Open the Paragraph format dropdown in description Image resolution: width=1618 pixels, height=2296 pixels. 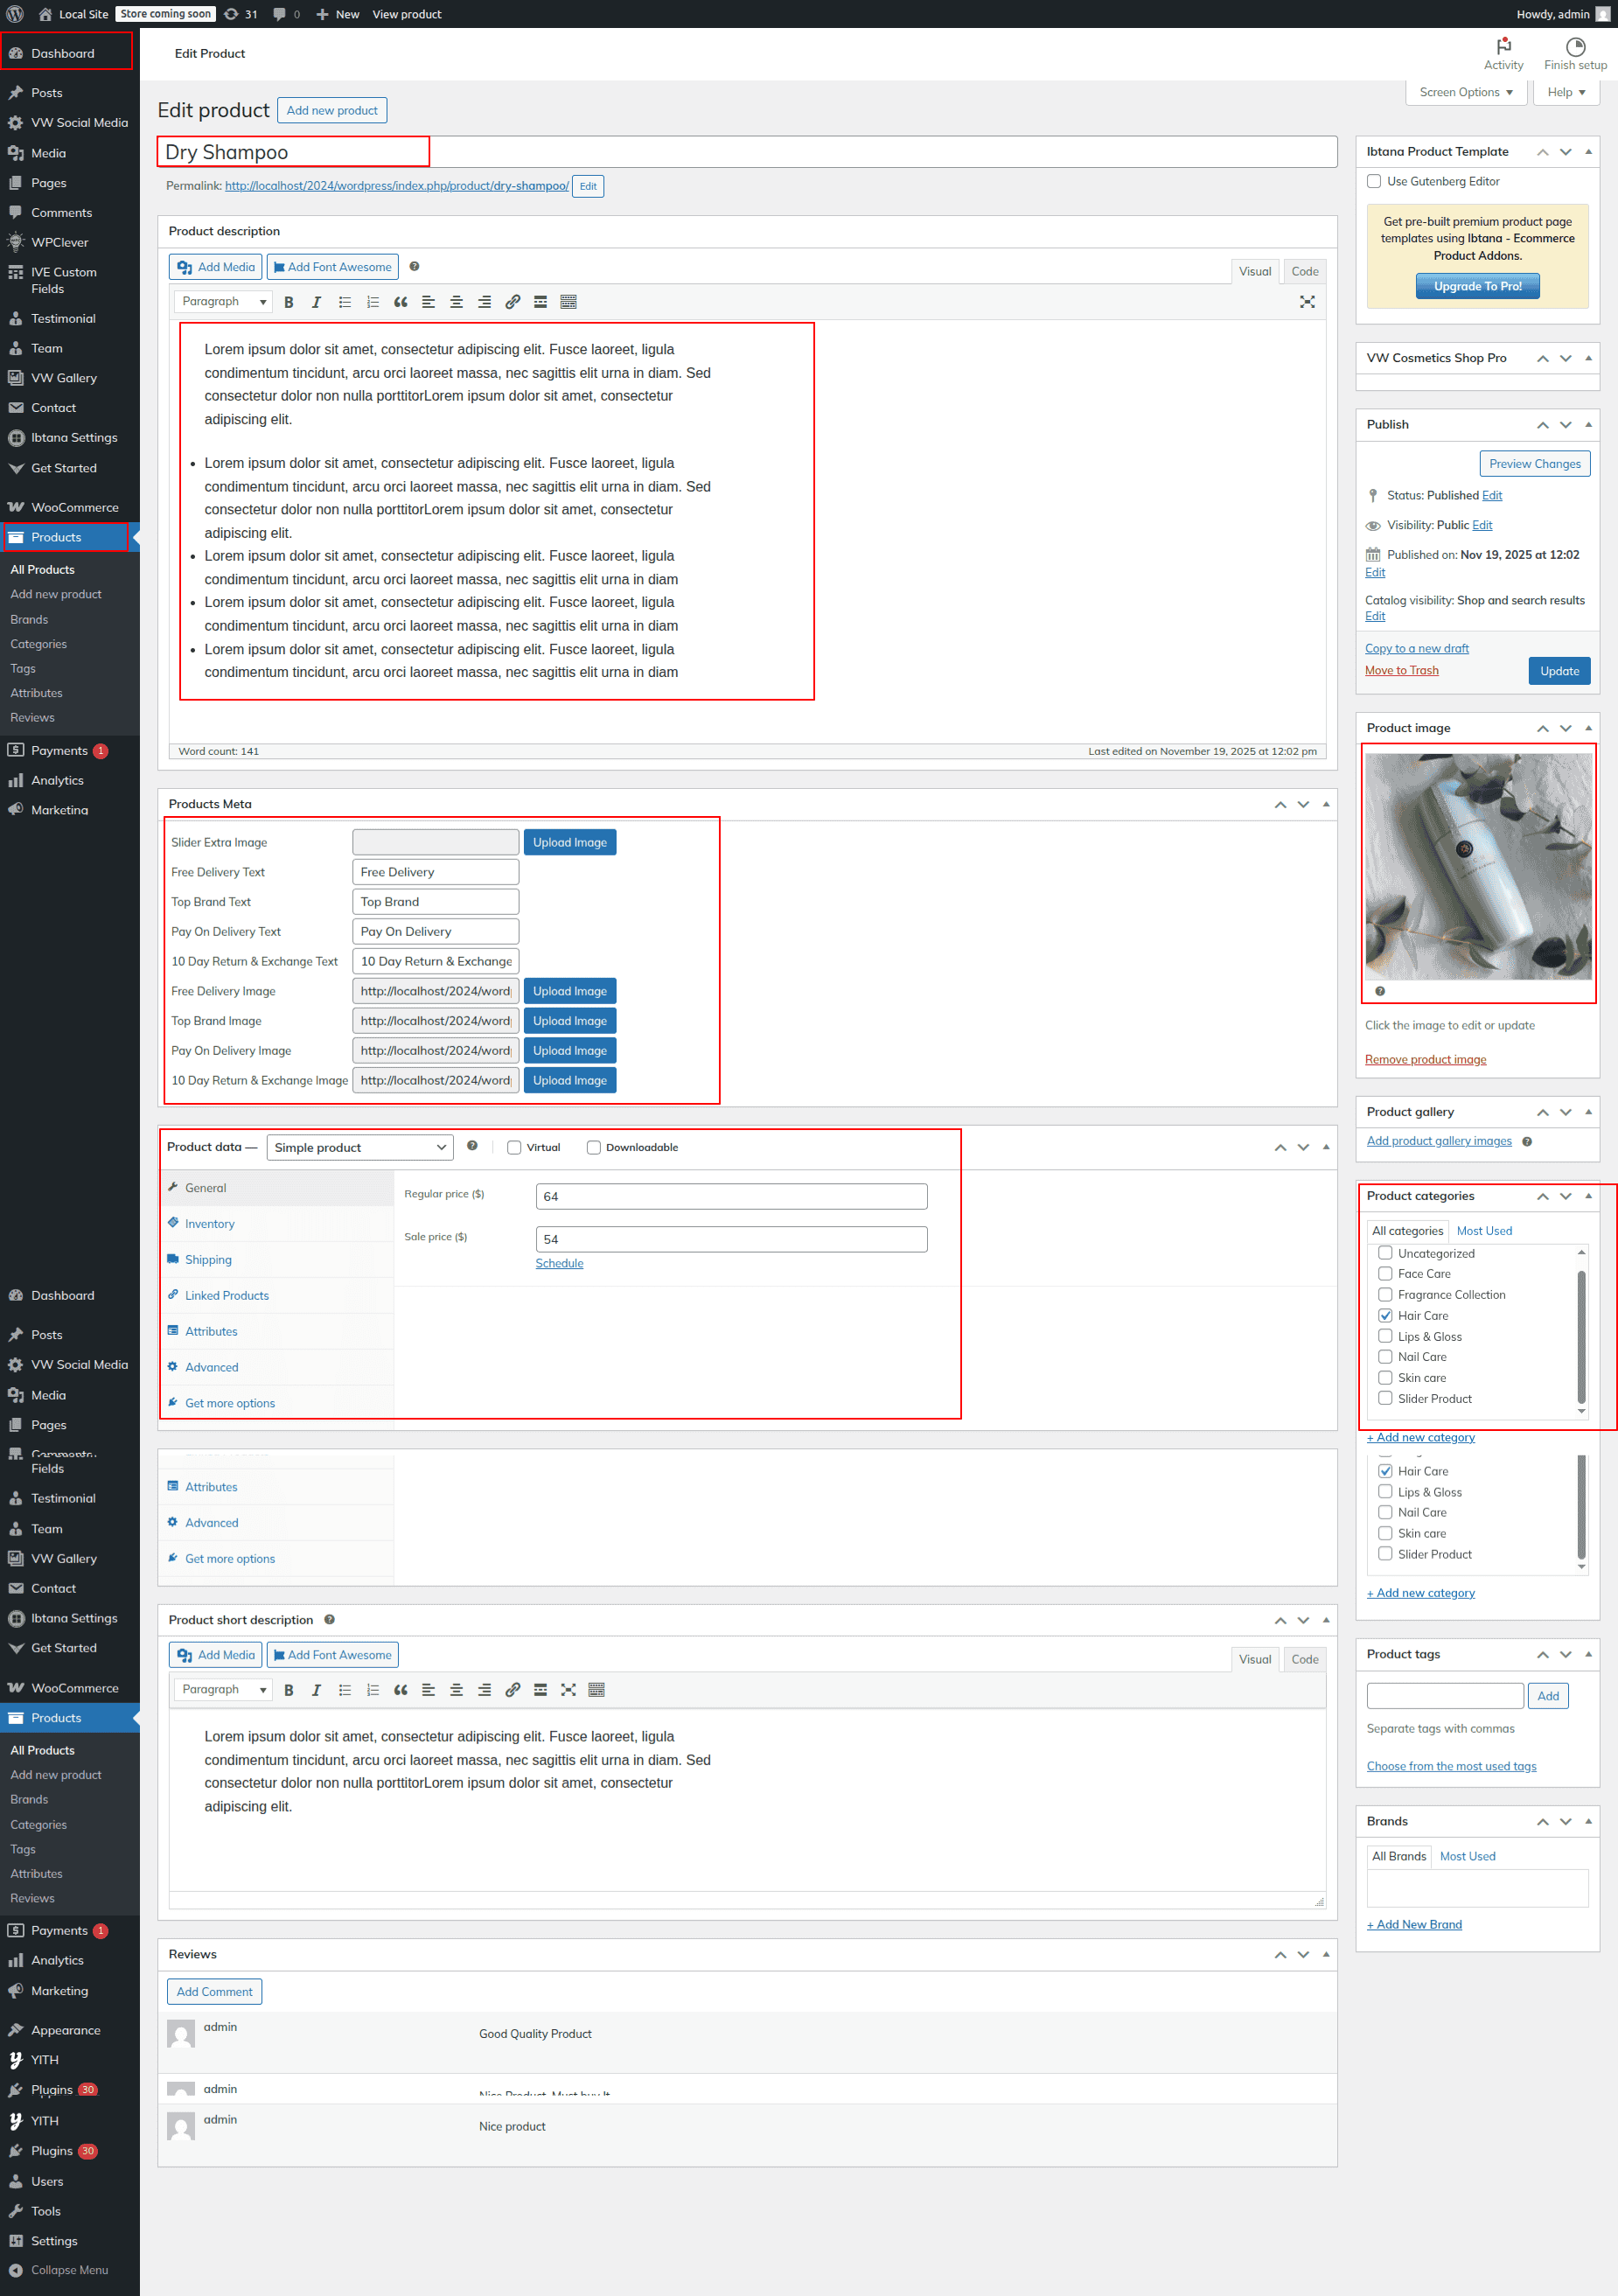[x=223, y=302]
